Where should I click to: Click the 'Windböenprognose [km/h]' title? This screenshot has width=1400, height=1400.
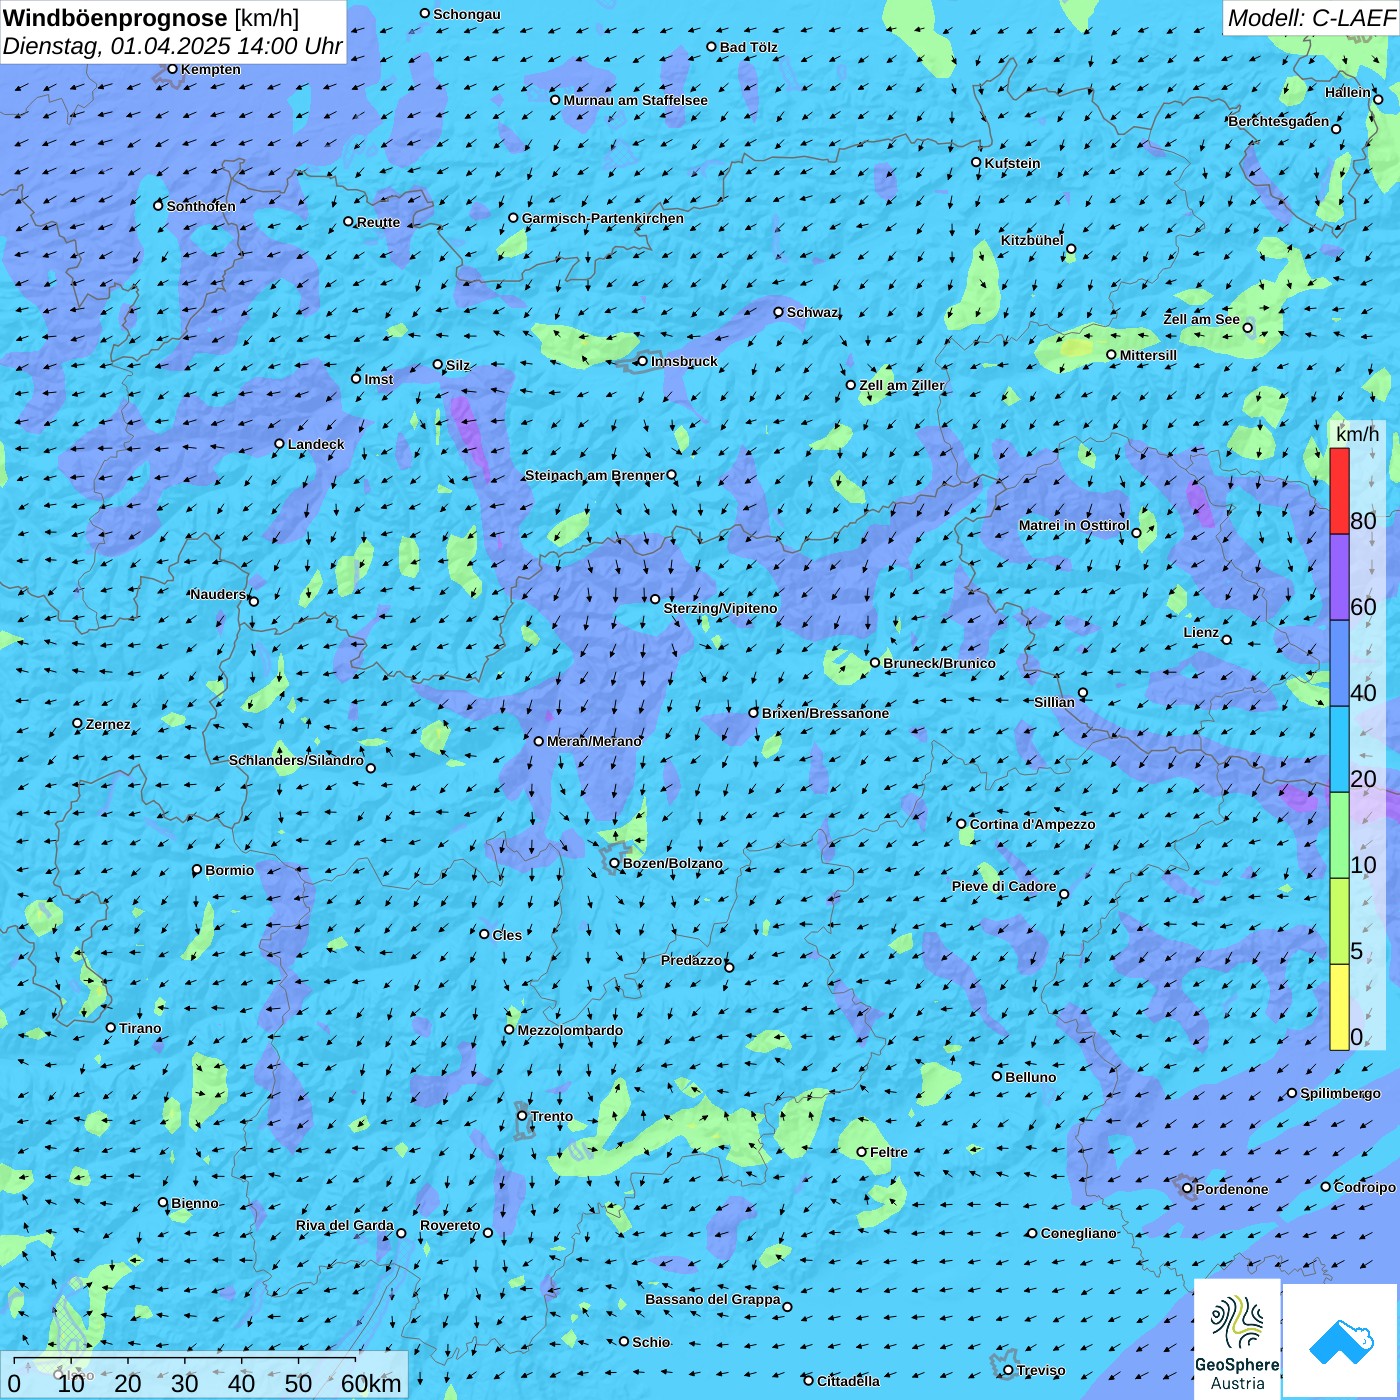(x=151, y=18)
